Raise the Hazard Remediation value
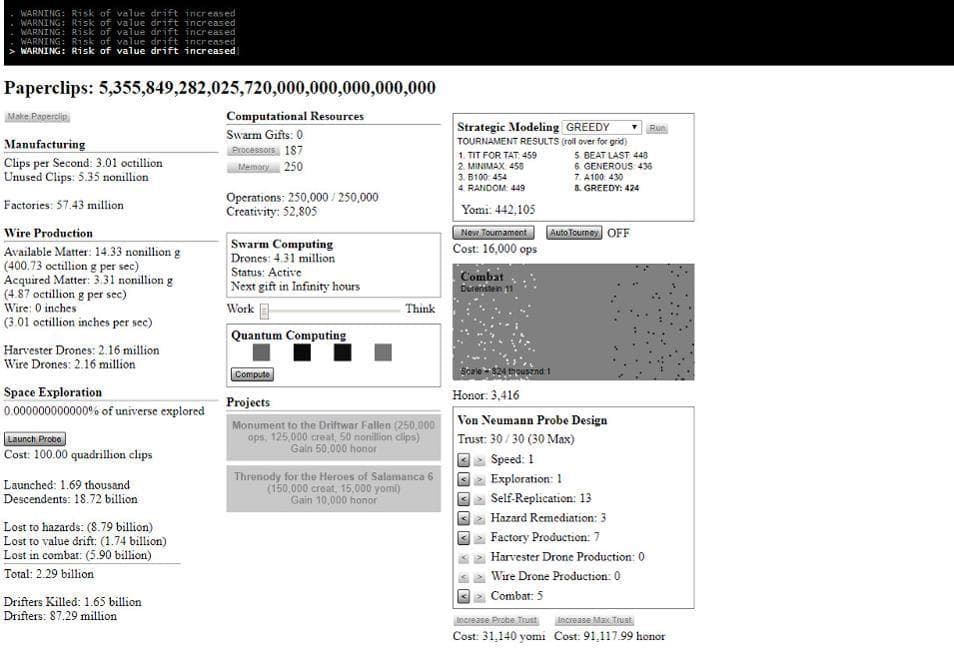Image resolution: width=954 pixels, height=655 pixels. pyautogui.click(x=478, y=518)
